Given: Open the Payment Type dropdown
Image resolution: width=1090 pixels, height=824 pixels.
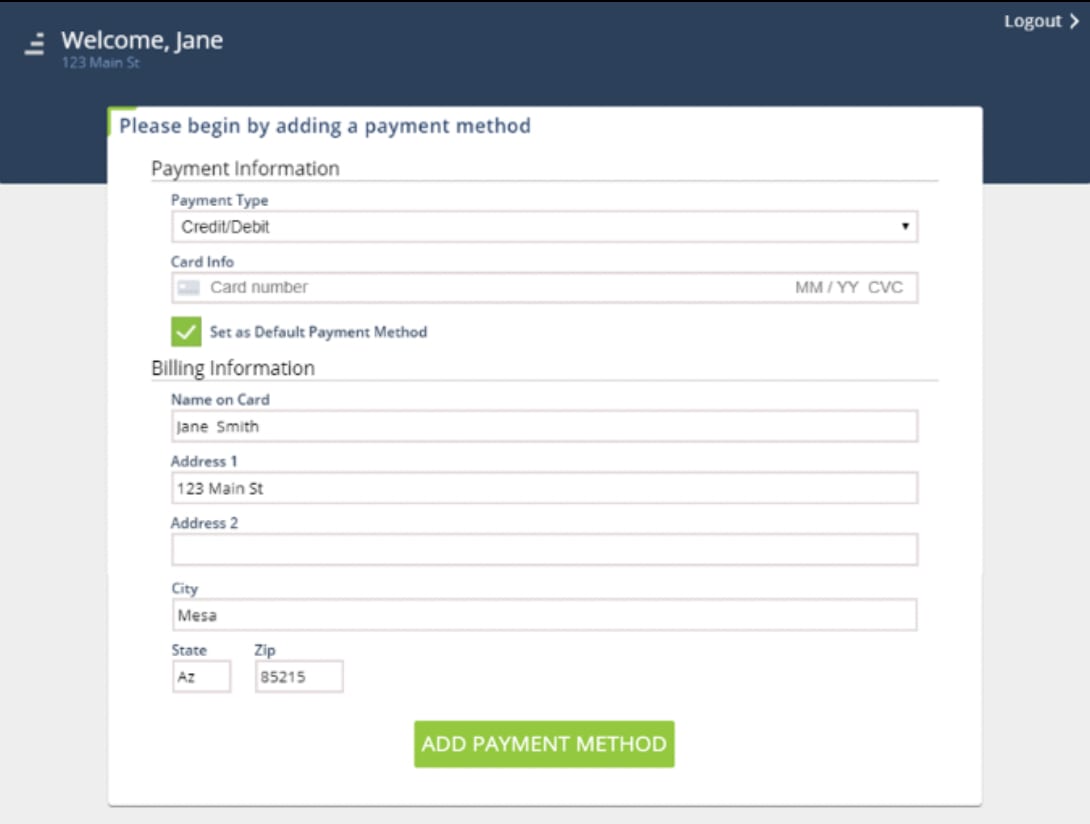Looking at the screenshot, I should pos(544,227).
